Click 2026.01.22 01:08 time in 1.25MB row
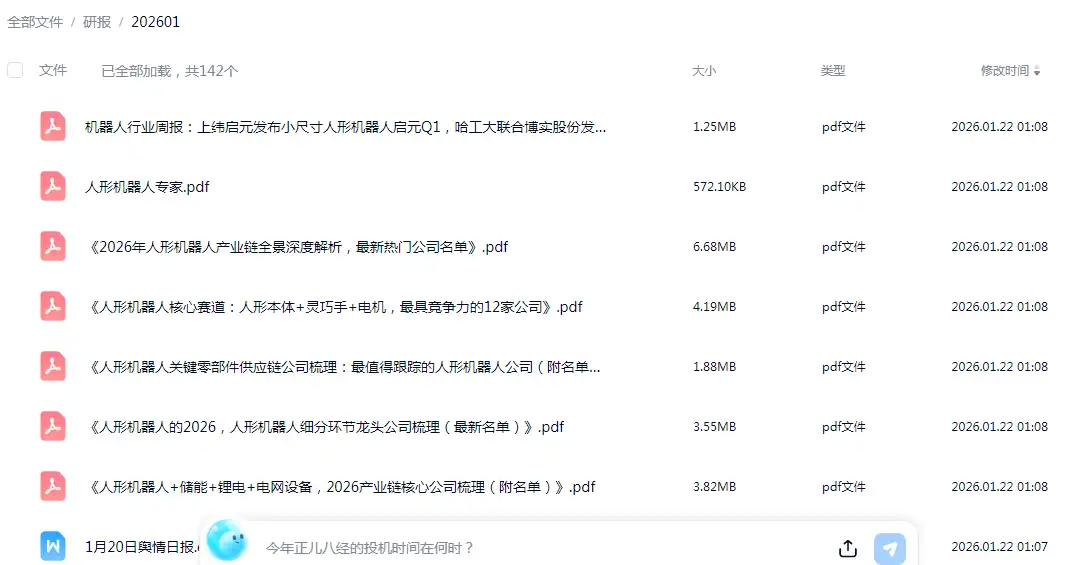 point(999,127)
